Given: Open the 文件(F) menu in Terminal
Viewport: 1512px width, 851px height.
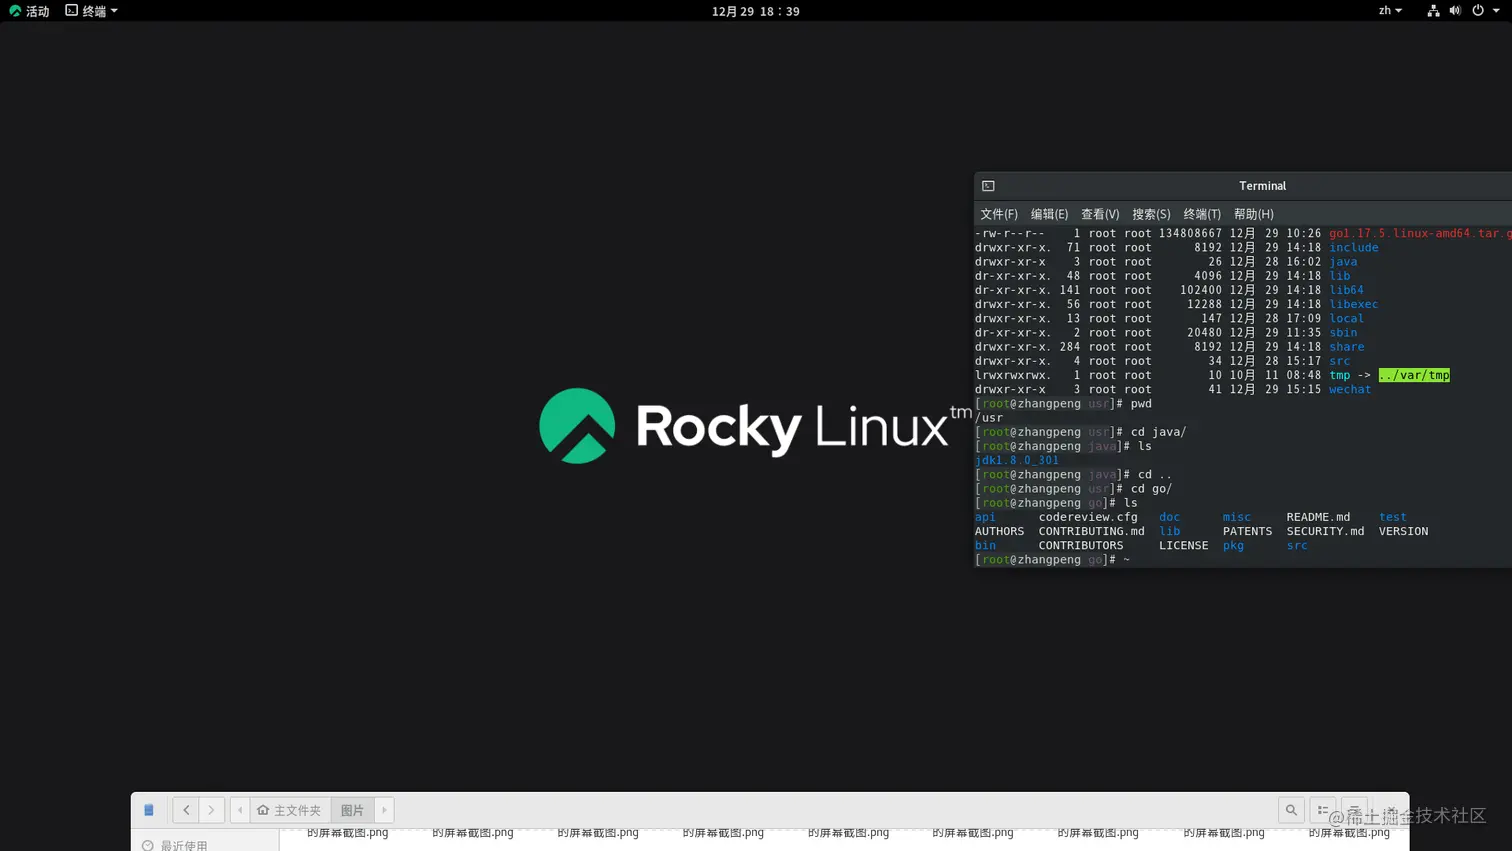Looking at the screenshot, I should tap(998, 214).
